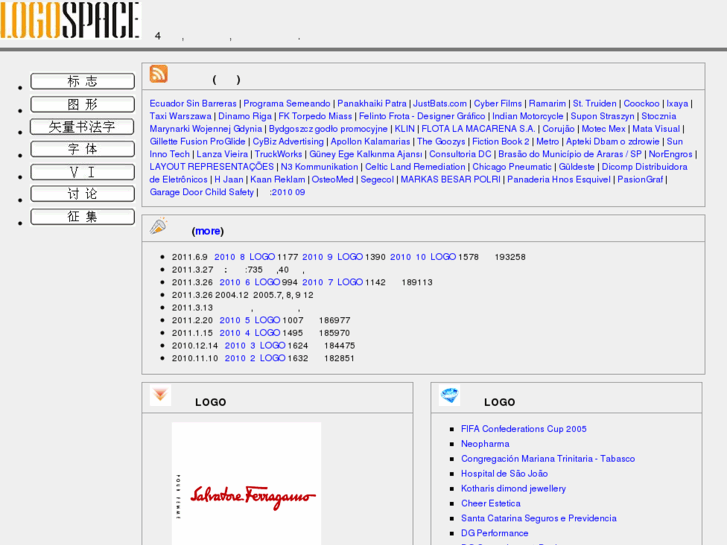Image resolution: width=727 pixels, height=545 pixels.
Task: Open the Ecuador Sin Barreras link
Action: pos(193,103)
